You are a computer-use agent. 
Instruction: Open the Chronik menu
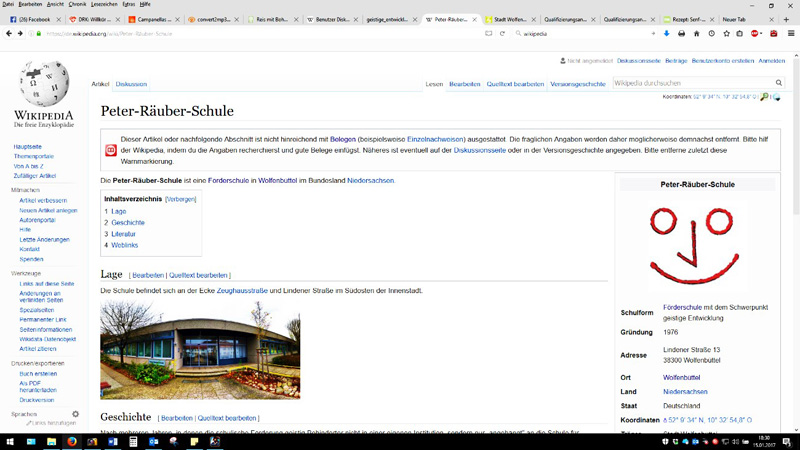(77, 4)
